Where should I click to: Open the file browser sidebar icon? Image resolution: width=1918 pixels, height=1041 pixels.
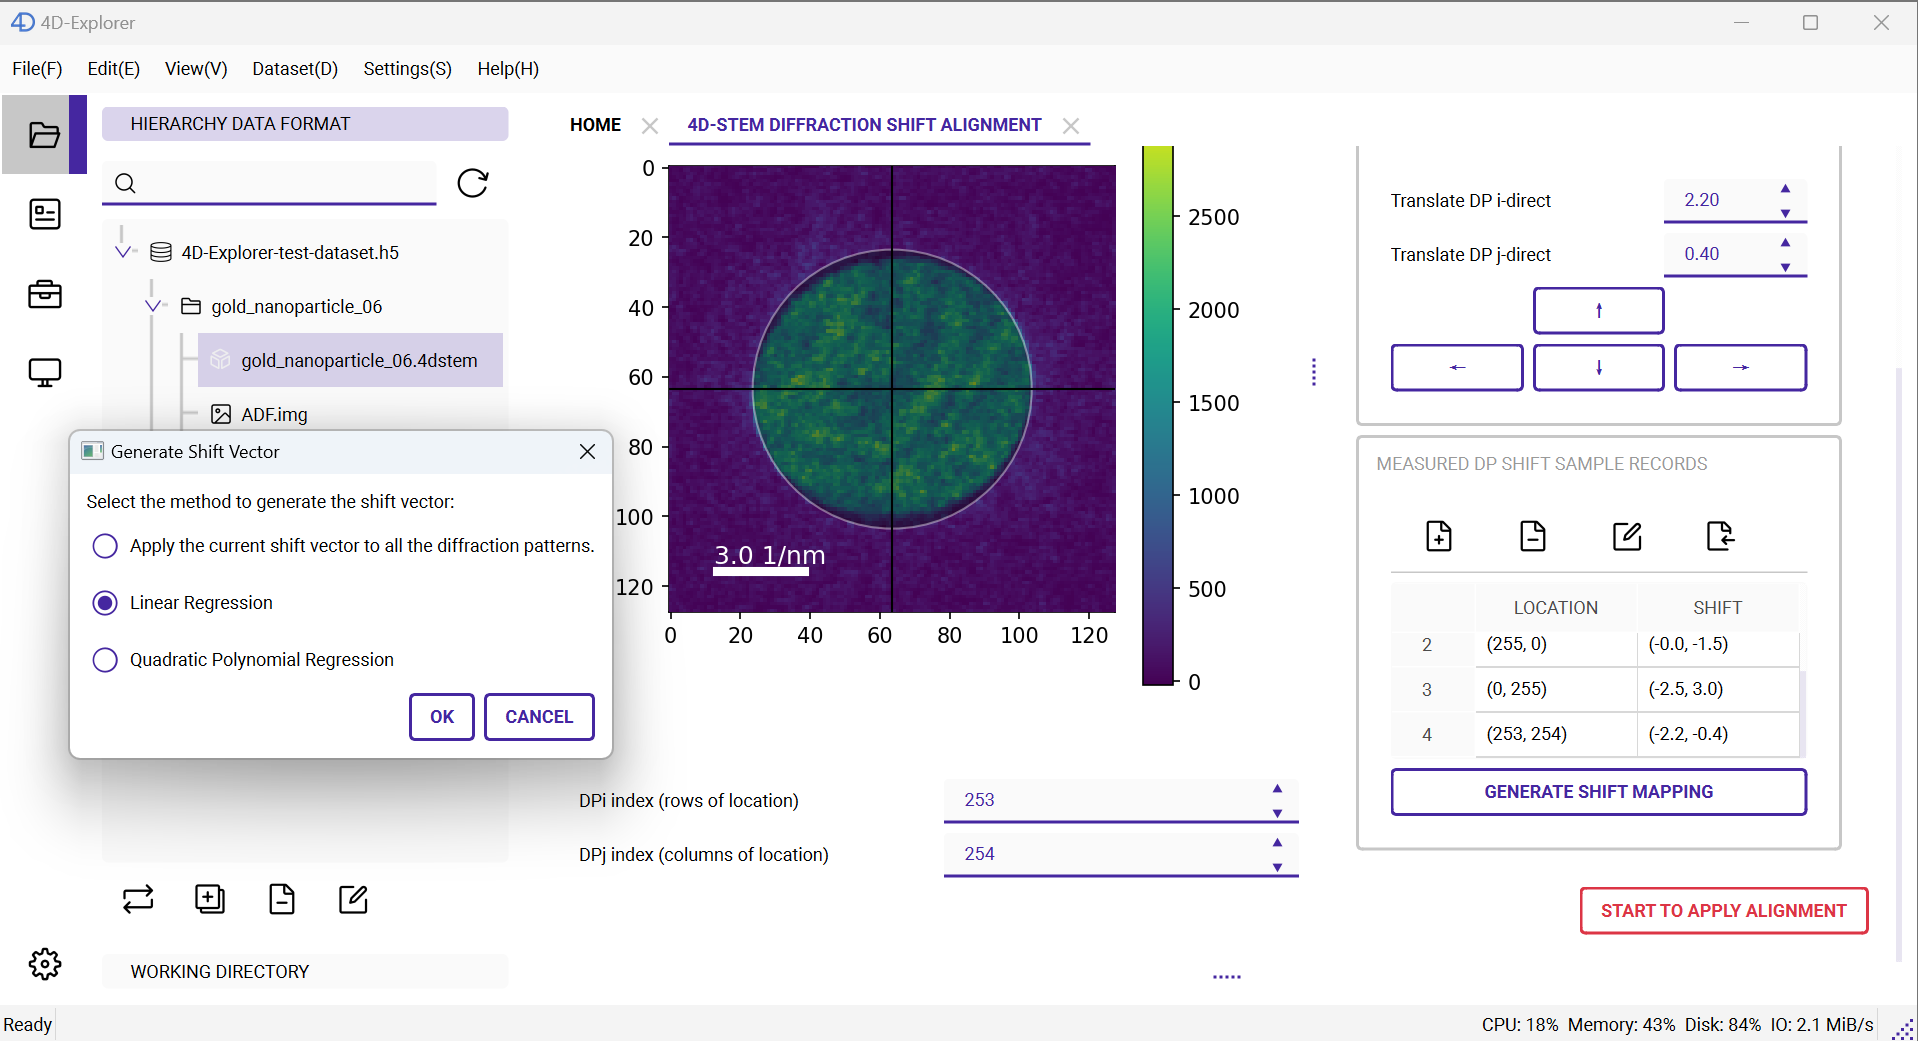tap(44, 135)
